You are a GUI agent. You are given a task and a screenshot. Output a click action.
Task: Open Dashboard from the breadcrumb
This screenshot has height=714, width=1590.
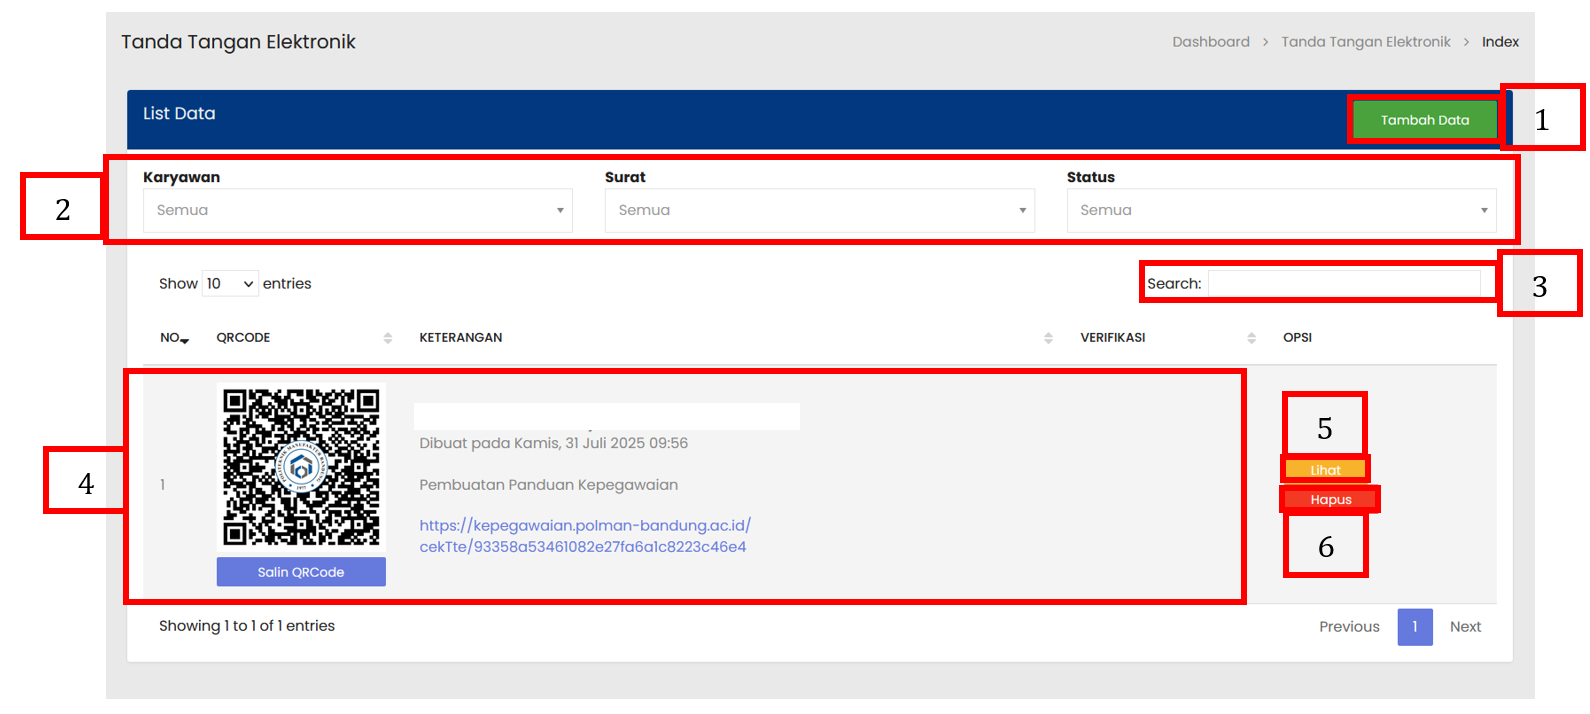pyautogui.click(x=1210, y=42)
